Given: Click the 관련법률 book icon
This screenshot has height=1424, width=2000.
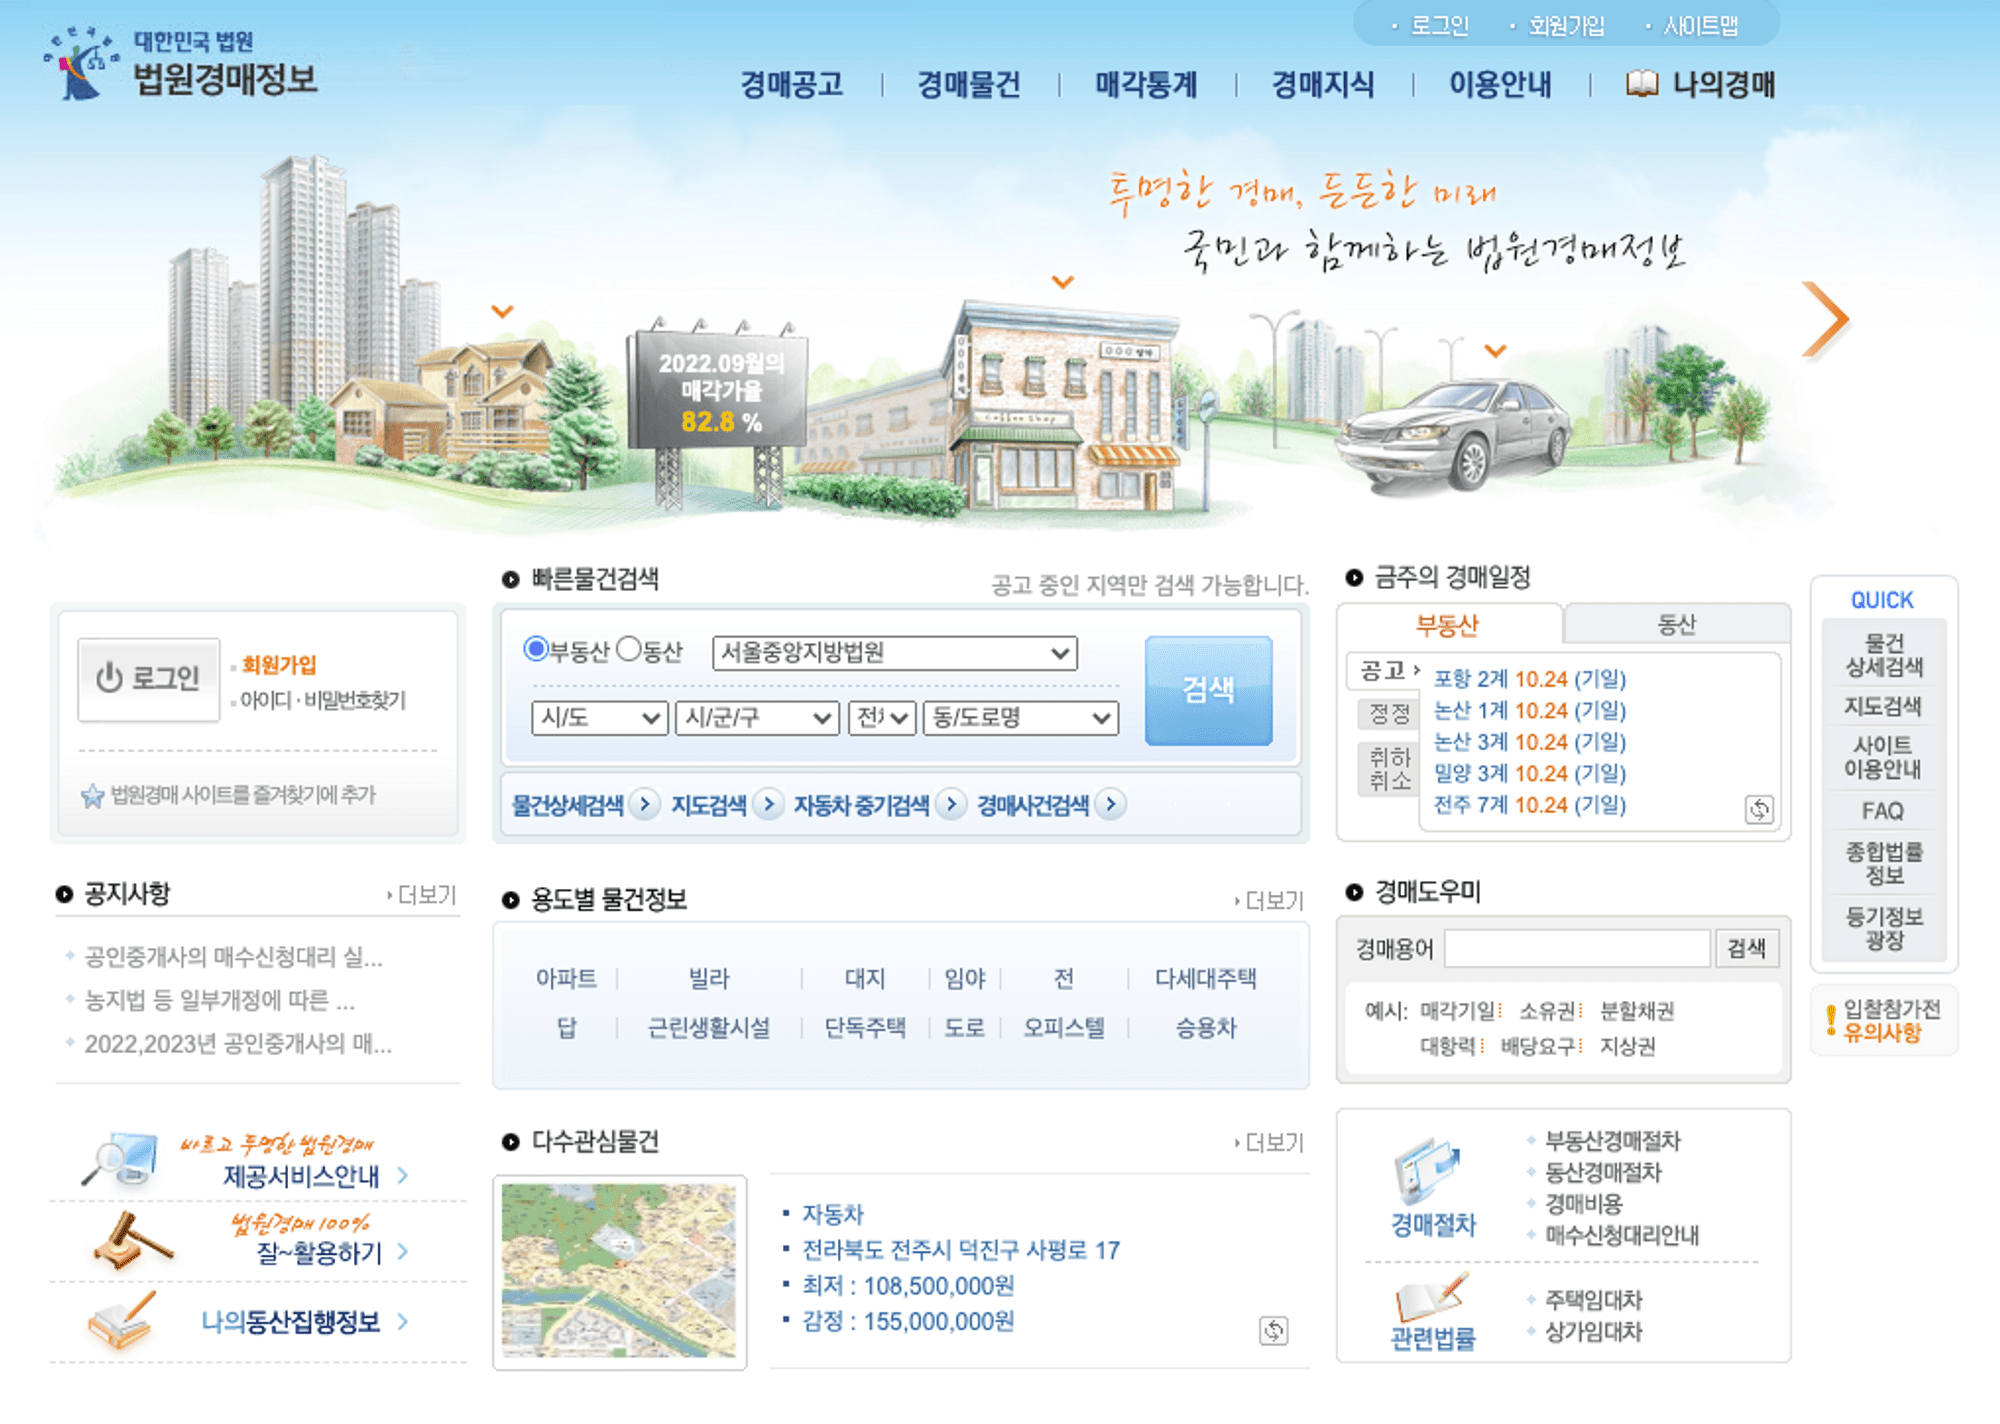Looking at the screenshot, I should (x=1431, y=1297).
